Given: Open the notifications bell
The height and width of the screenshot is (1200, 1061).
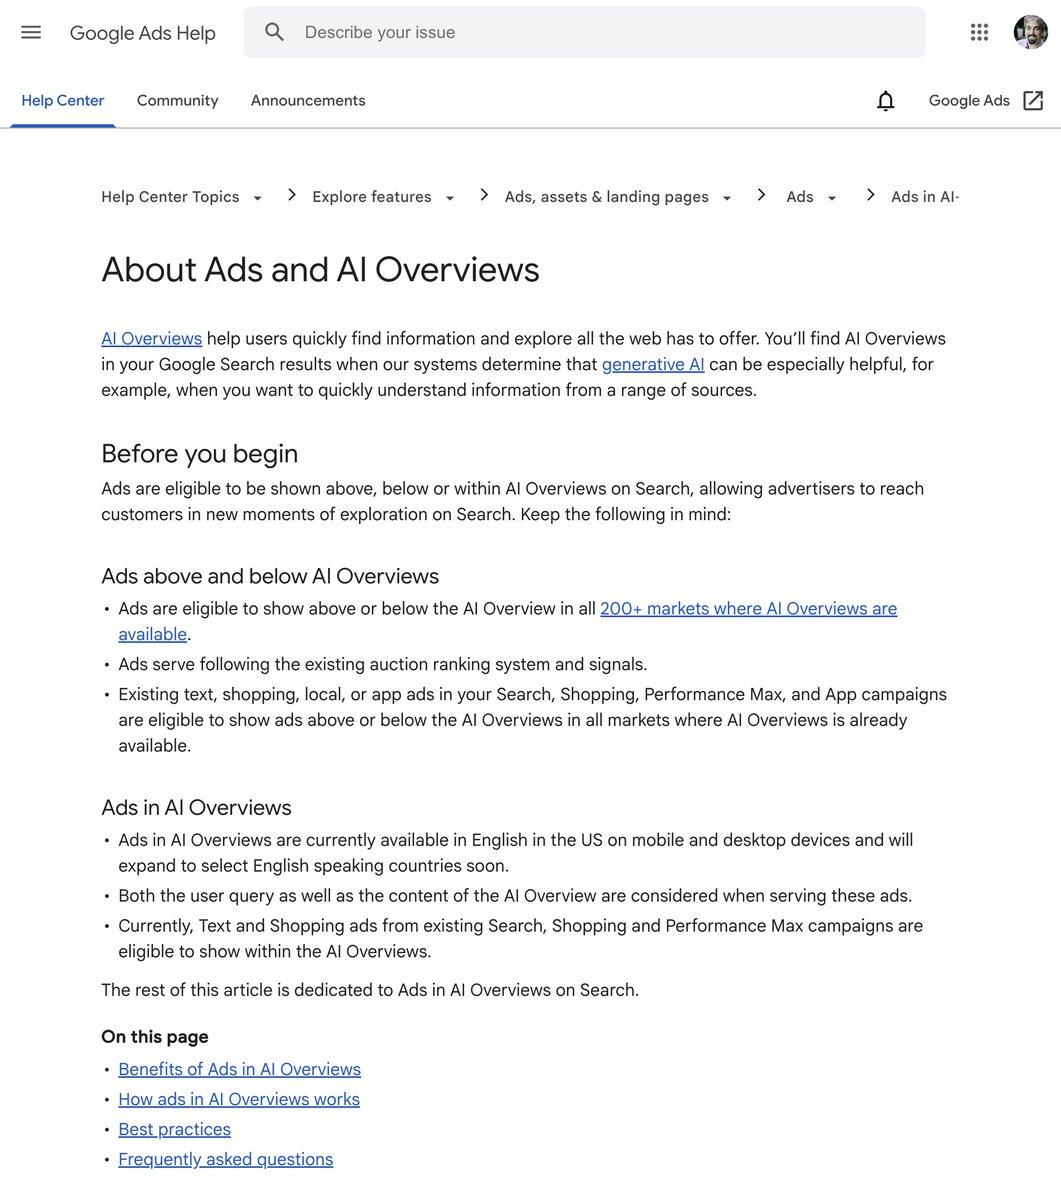Looking at the screenshot, I should click(885, 101).
